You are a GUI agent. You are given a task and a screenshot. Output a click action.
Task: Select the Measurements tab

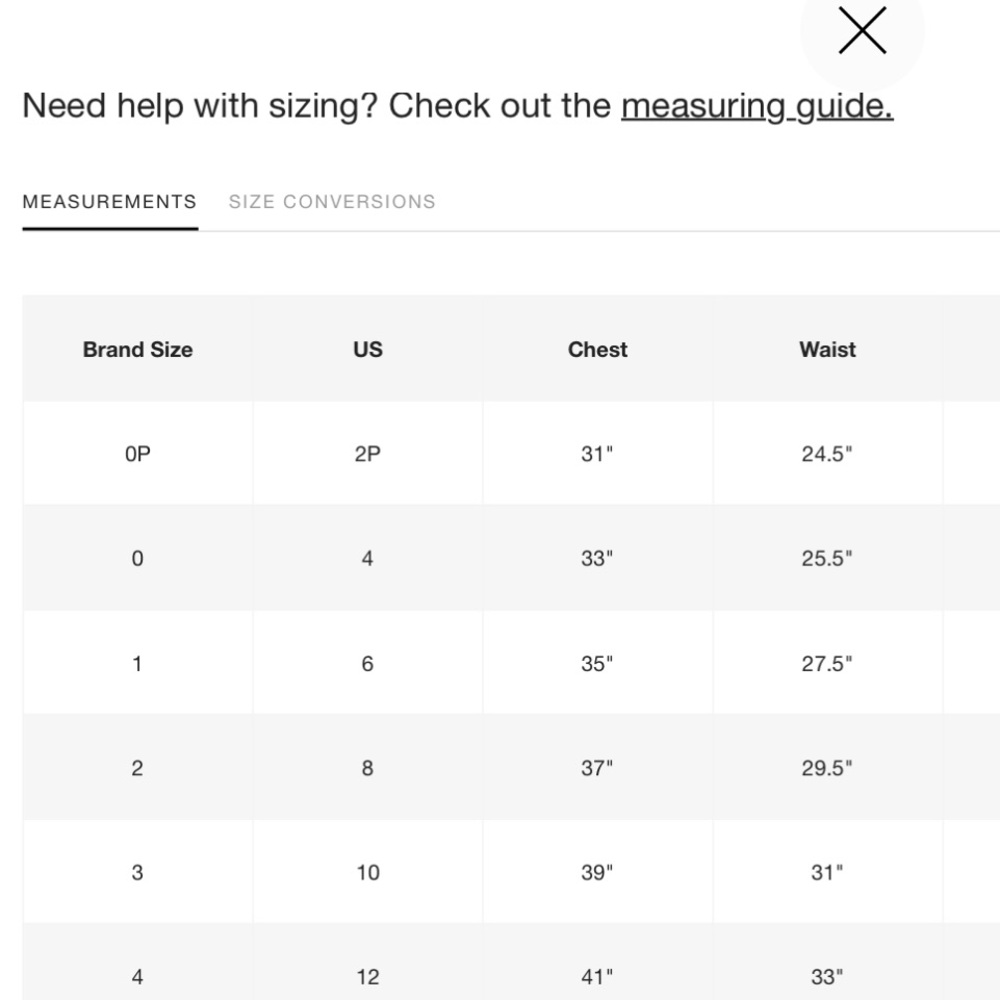(110, 201)
